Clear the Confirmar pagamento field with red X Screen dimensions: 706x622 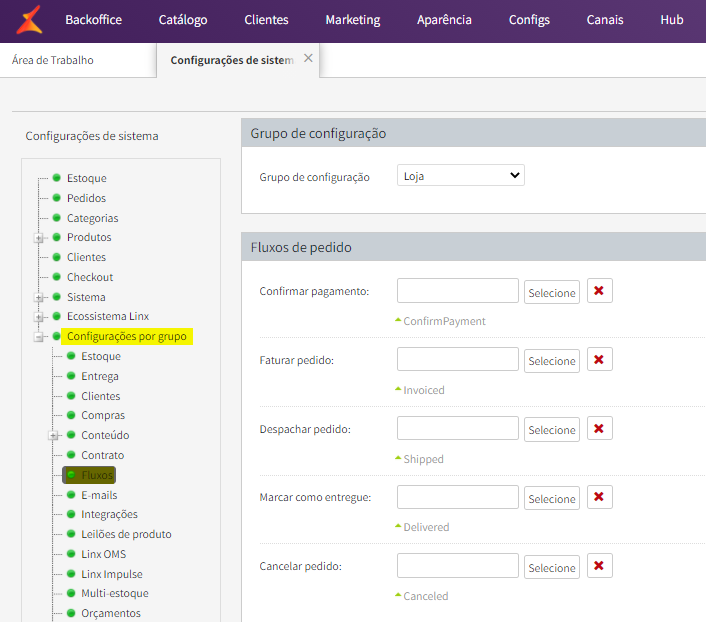(599, 291)
